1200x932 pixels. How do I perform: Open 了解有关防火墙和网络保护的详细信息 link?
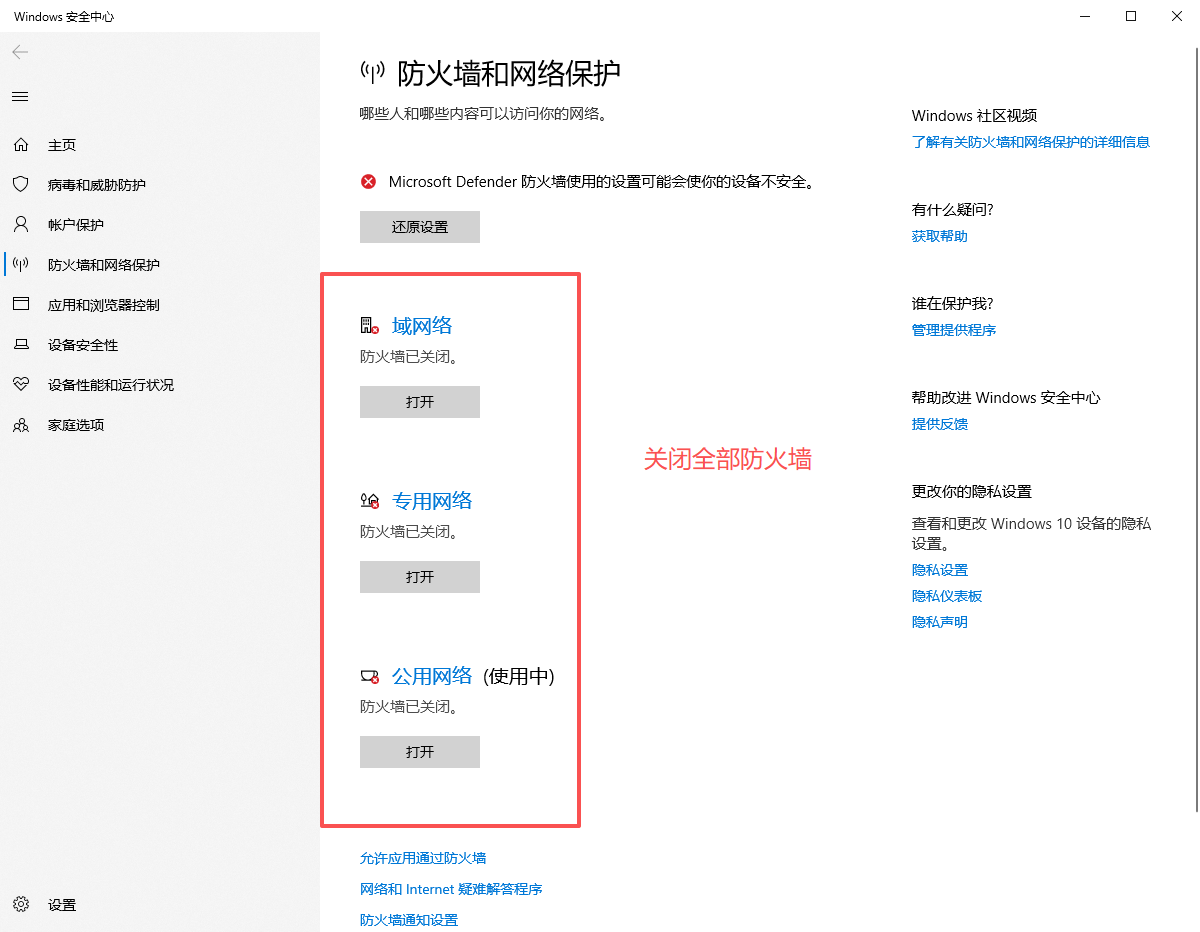[1031, 142]
